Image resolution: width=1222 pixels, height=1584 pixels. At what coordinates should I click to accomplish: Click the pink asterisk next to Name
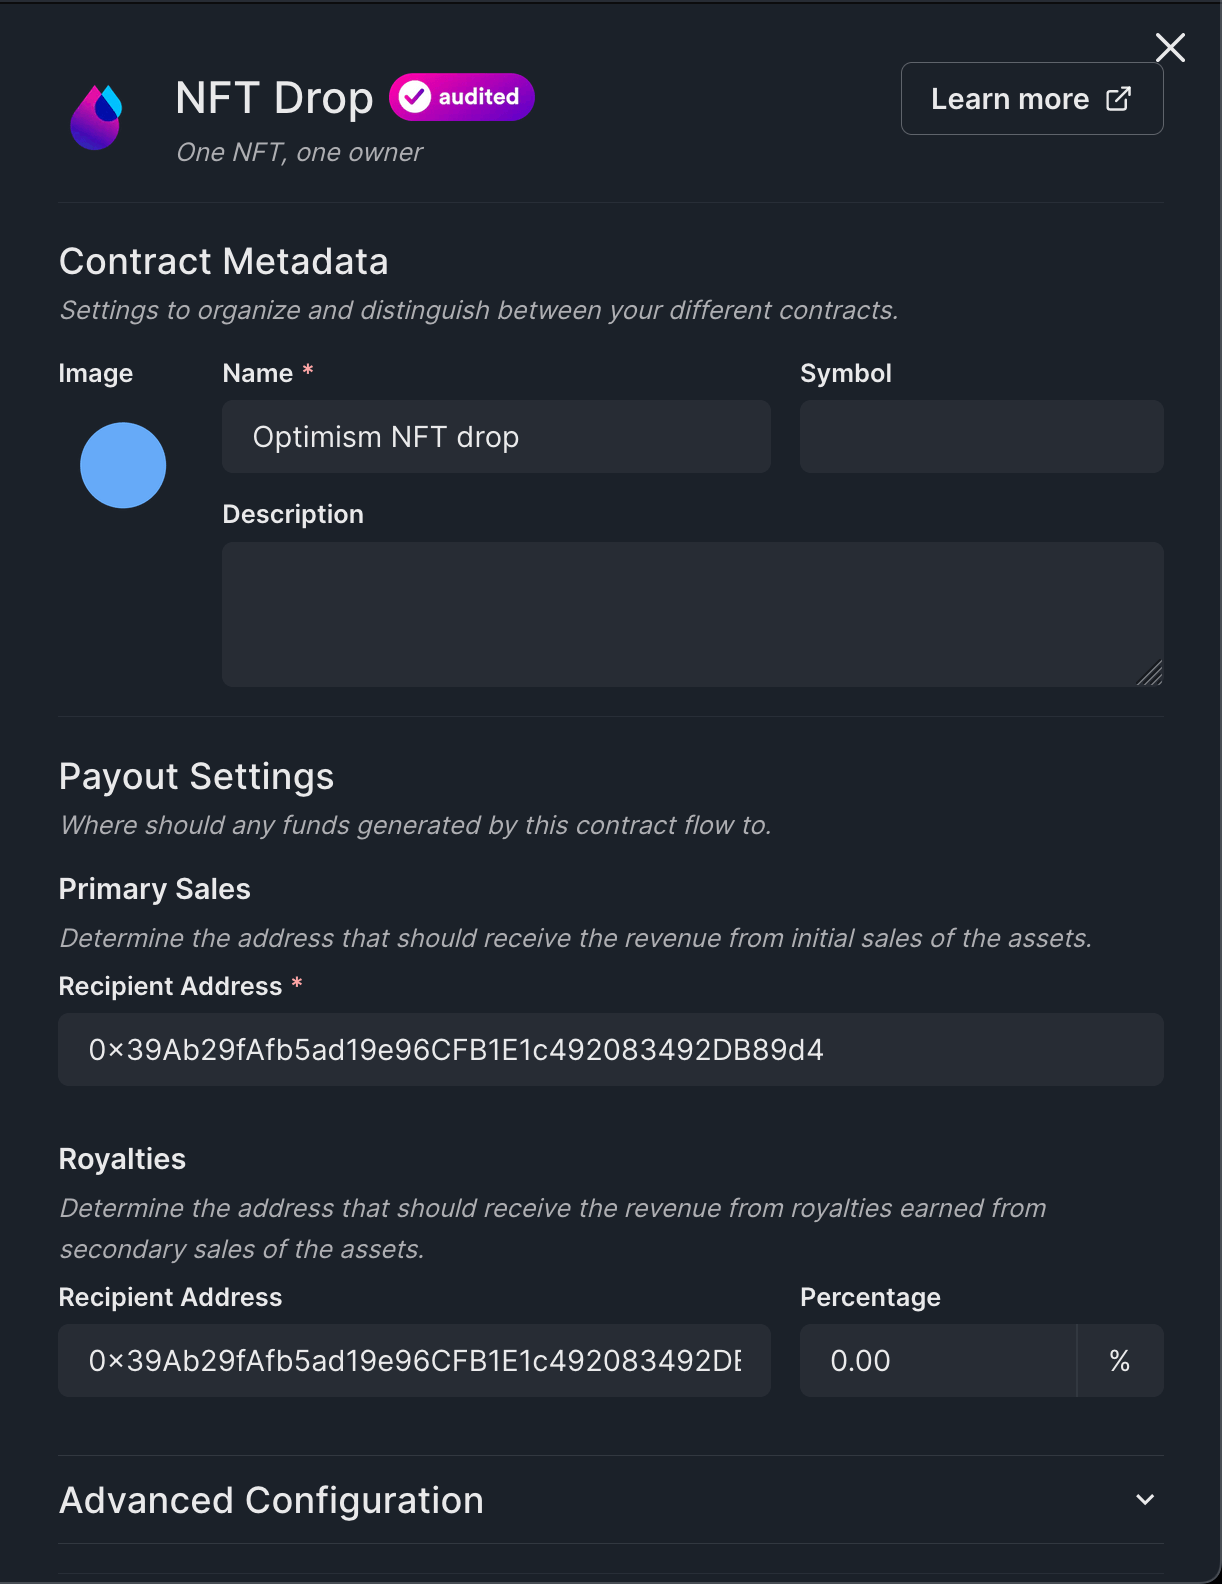[307, 371]
